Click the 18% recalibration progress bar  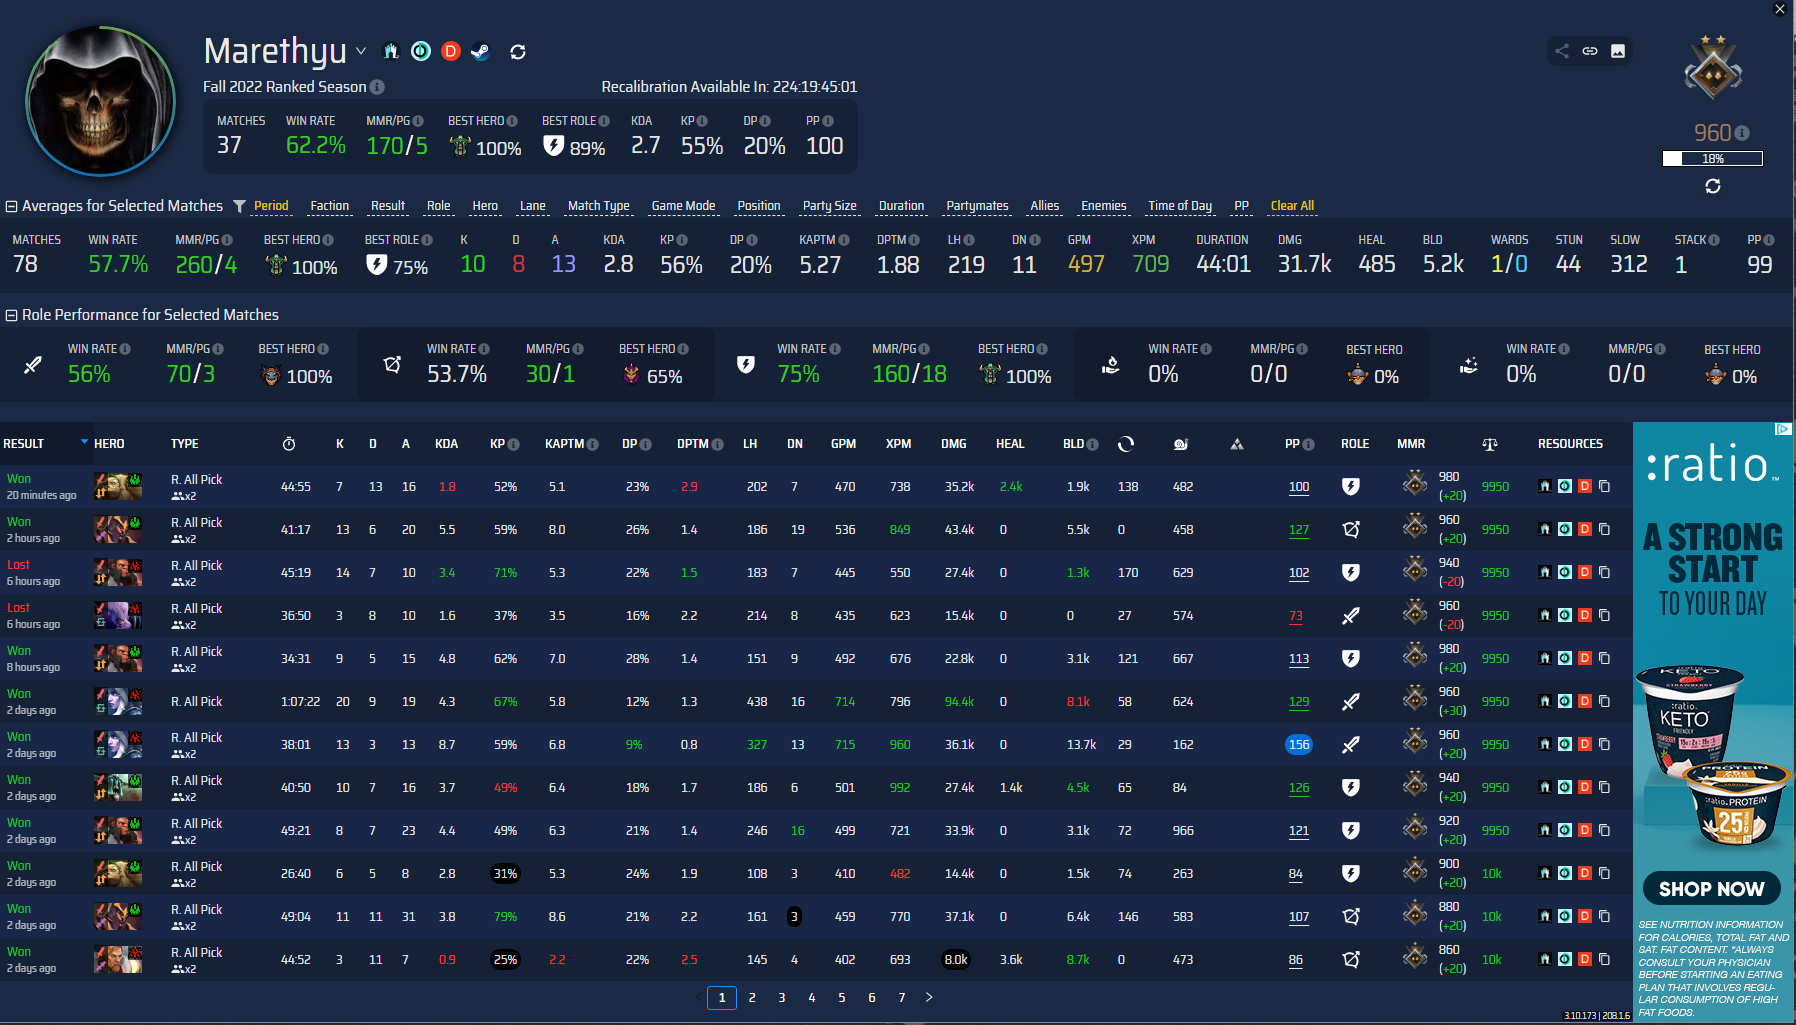(1713, 158)
